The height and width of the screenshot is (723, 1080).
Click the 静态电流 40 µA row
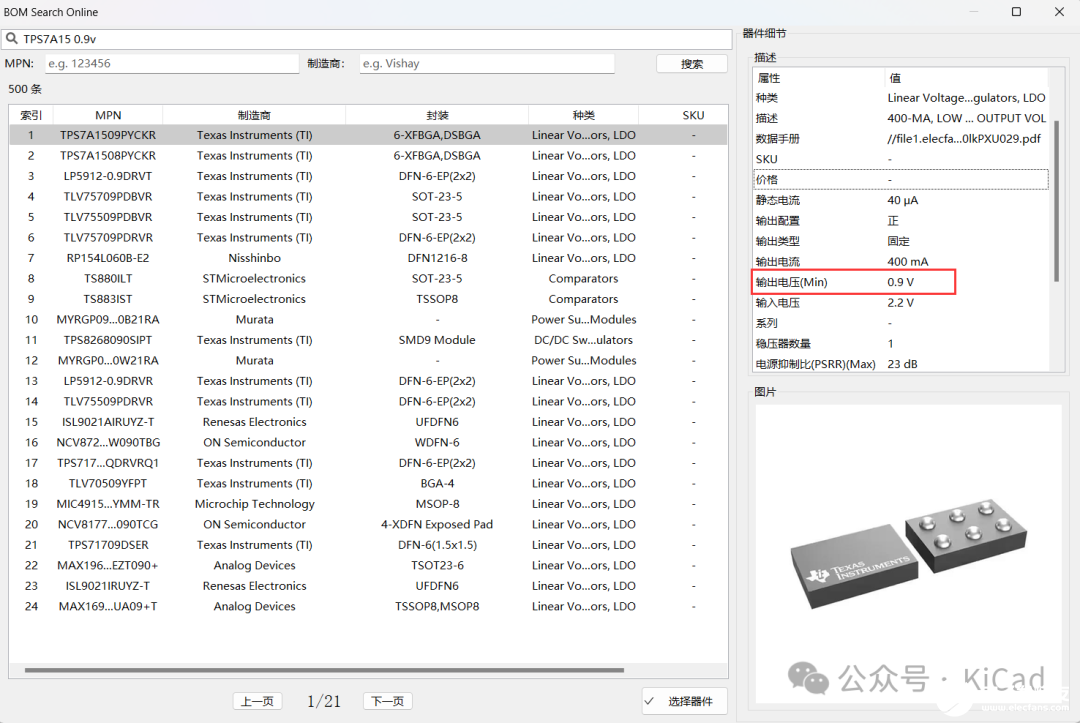click(x=900, y=200)
